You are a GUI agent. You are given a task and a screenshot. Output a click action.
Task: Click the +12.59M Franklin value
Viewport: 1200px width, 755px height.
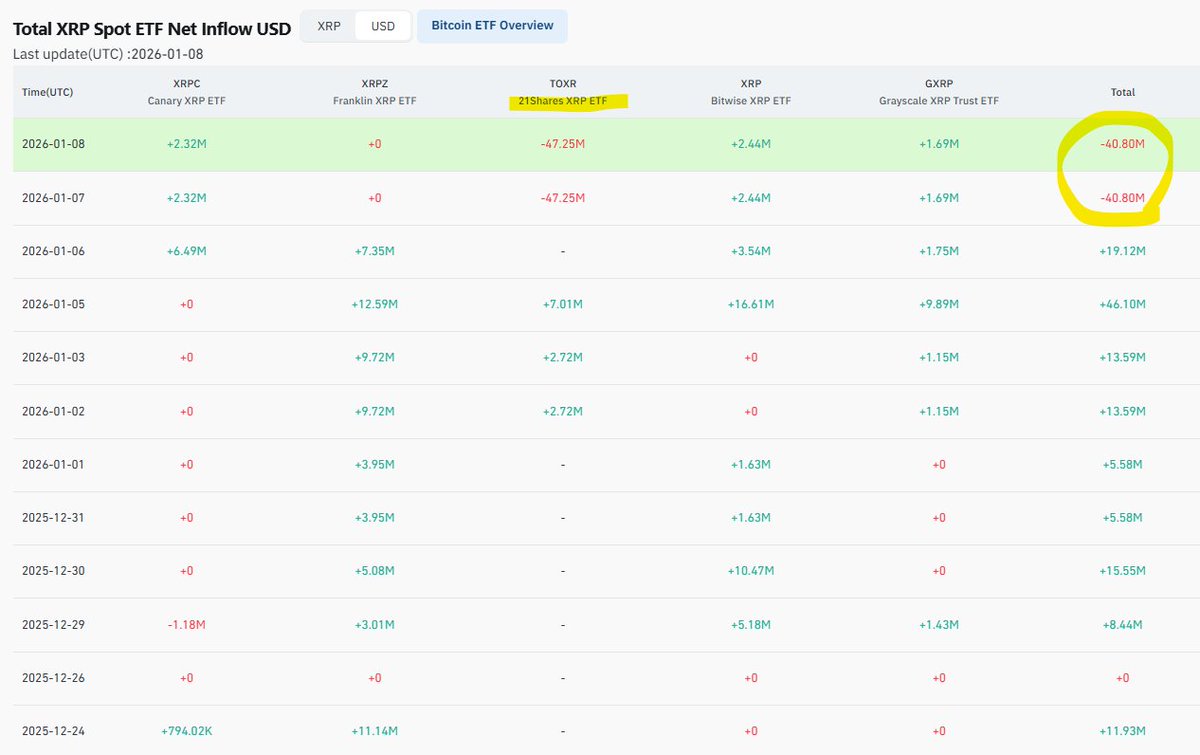[374, 304]
